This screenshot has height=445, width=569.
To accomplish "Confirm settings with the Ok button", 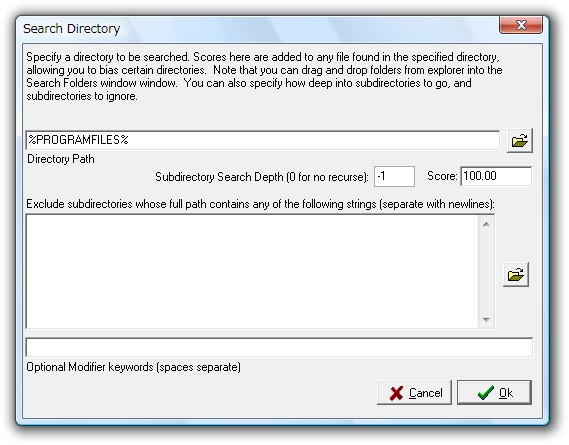I will click(x=494, y=393).
